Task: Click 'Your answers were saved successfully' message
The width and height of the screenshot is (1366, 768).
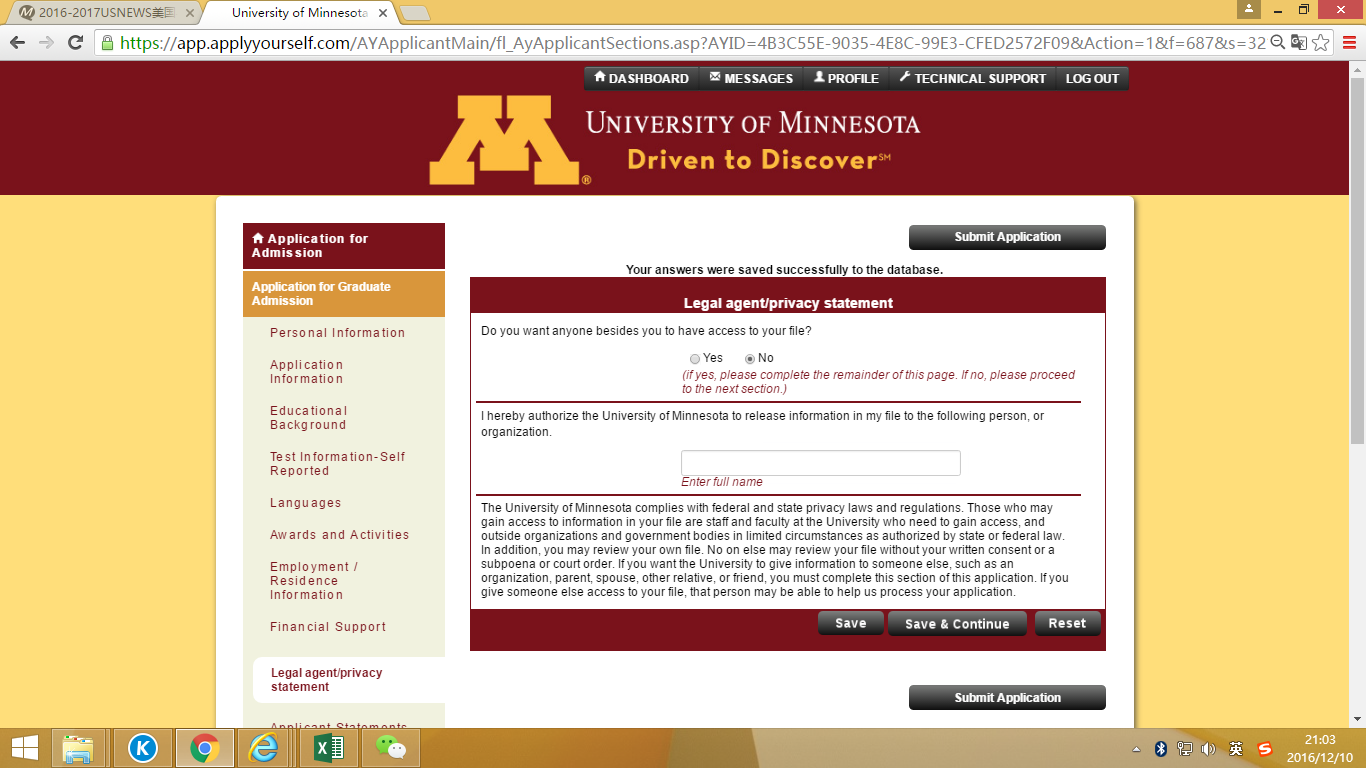Action: [784, 270]
